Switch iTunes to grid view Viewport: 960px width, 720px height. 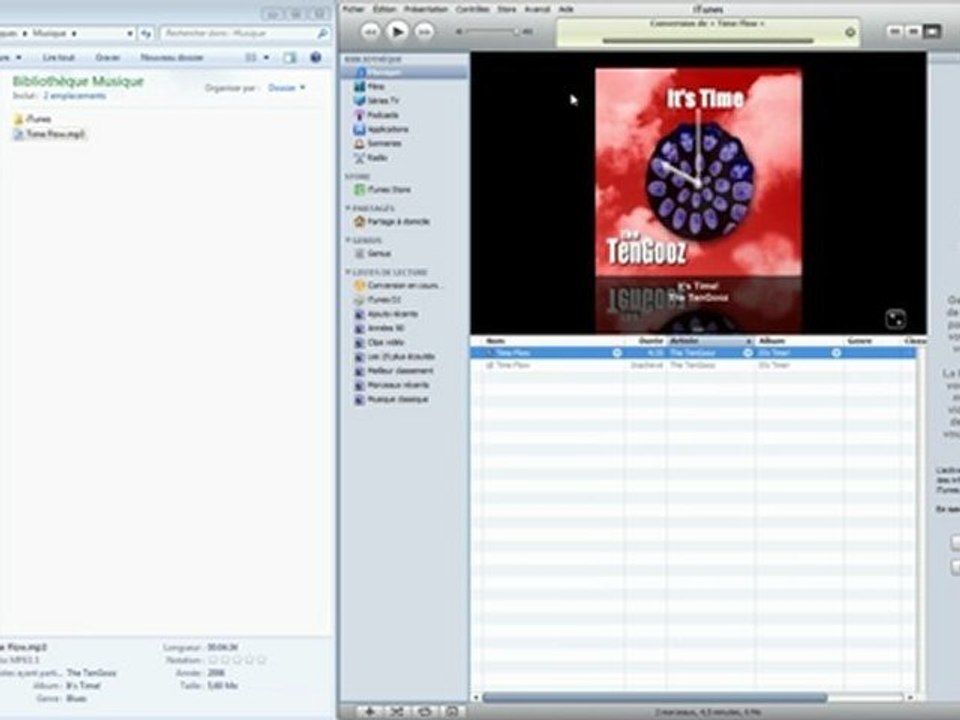coord(913,31)
